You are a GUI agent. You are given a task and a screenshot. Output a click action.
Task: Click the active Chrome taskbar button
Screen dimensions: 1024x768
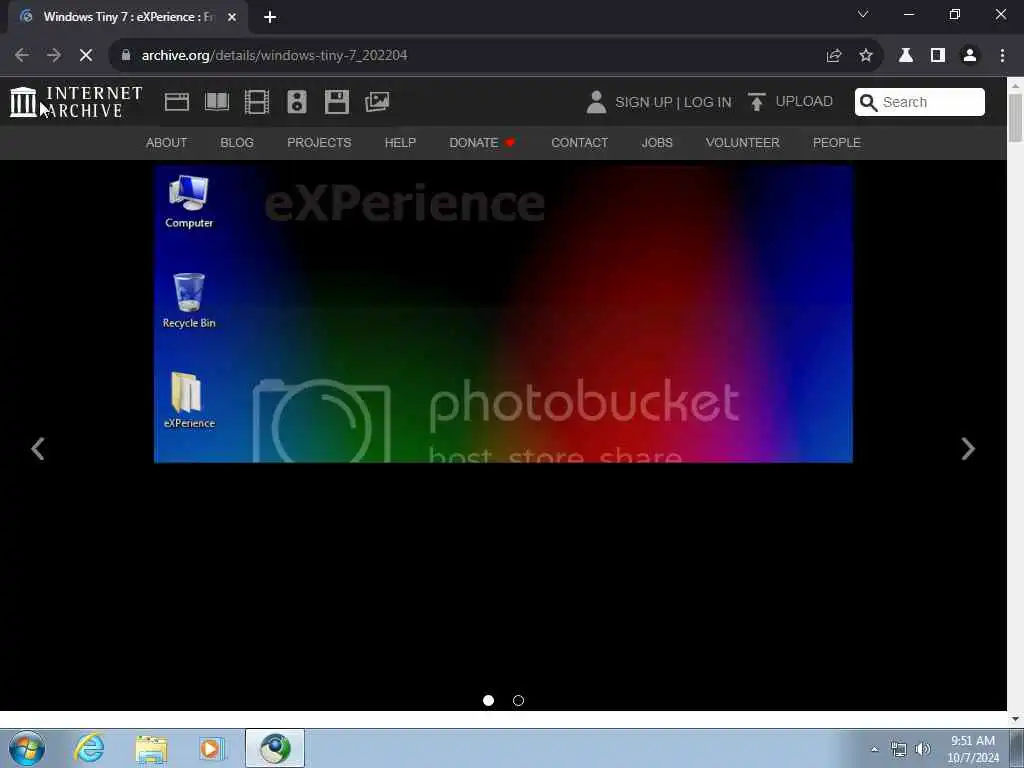pyautogui.click(x=275, y=748)
